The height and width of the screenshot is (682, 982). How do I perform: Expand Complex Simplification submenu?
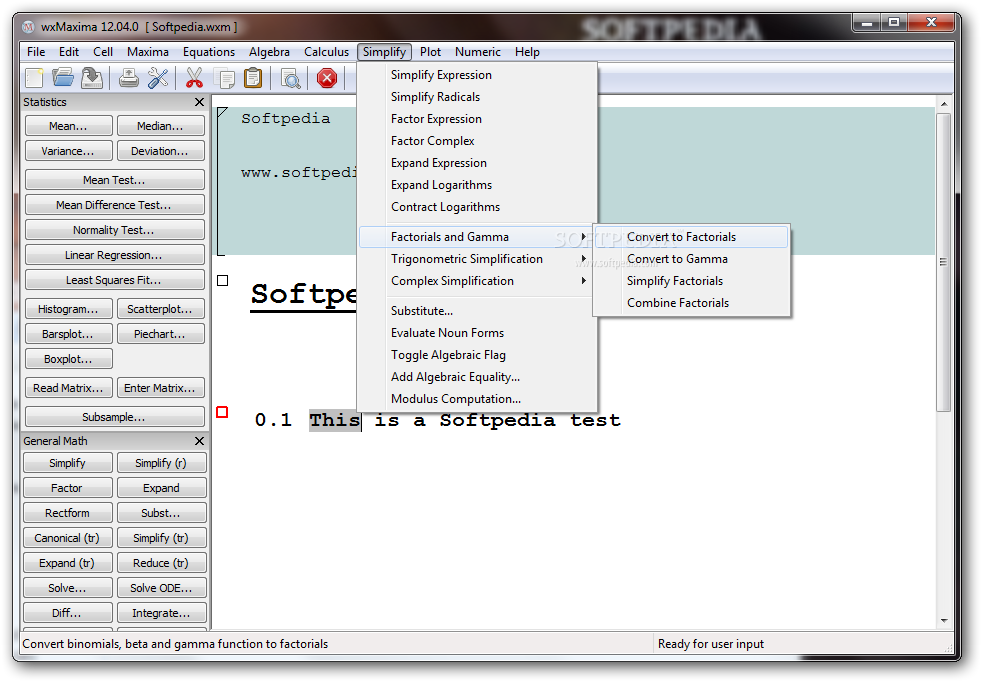click(x=476, y=281)
